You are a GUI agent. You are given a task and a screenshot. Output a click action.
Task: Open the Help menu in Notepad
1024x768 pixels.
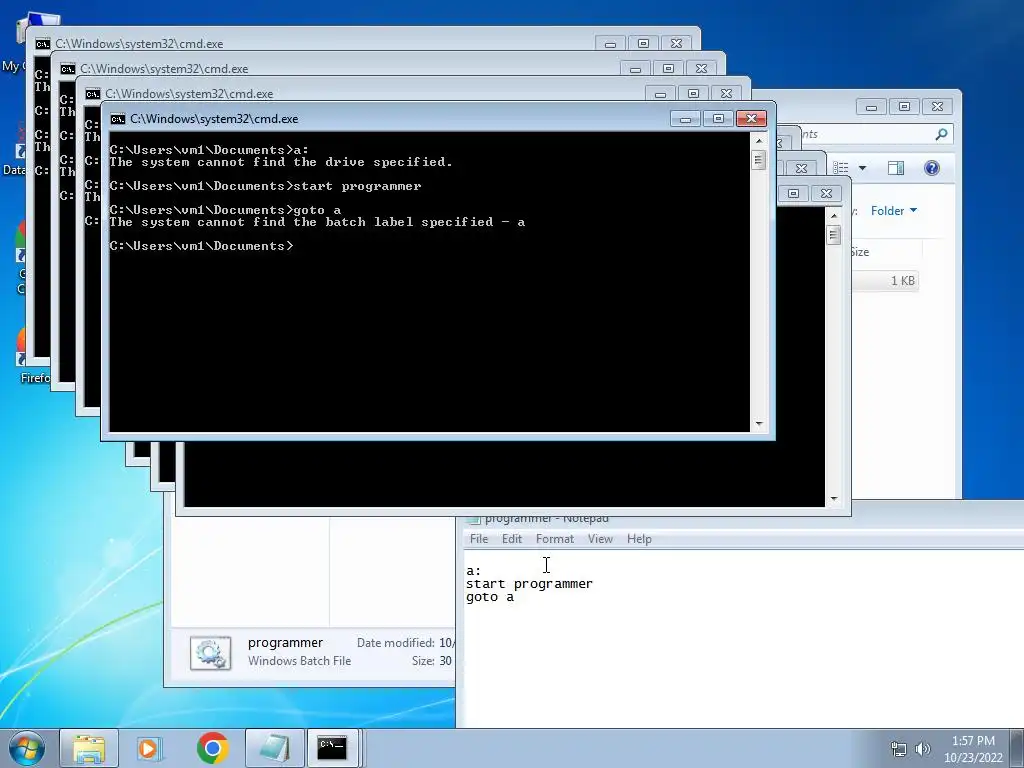coord(639,539)
